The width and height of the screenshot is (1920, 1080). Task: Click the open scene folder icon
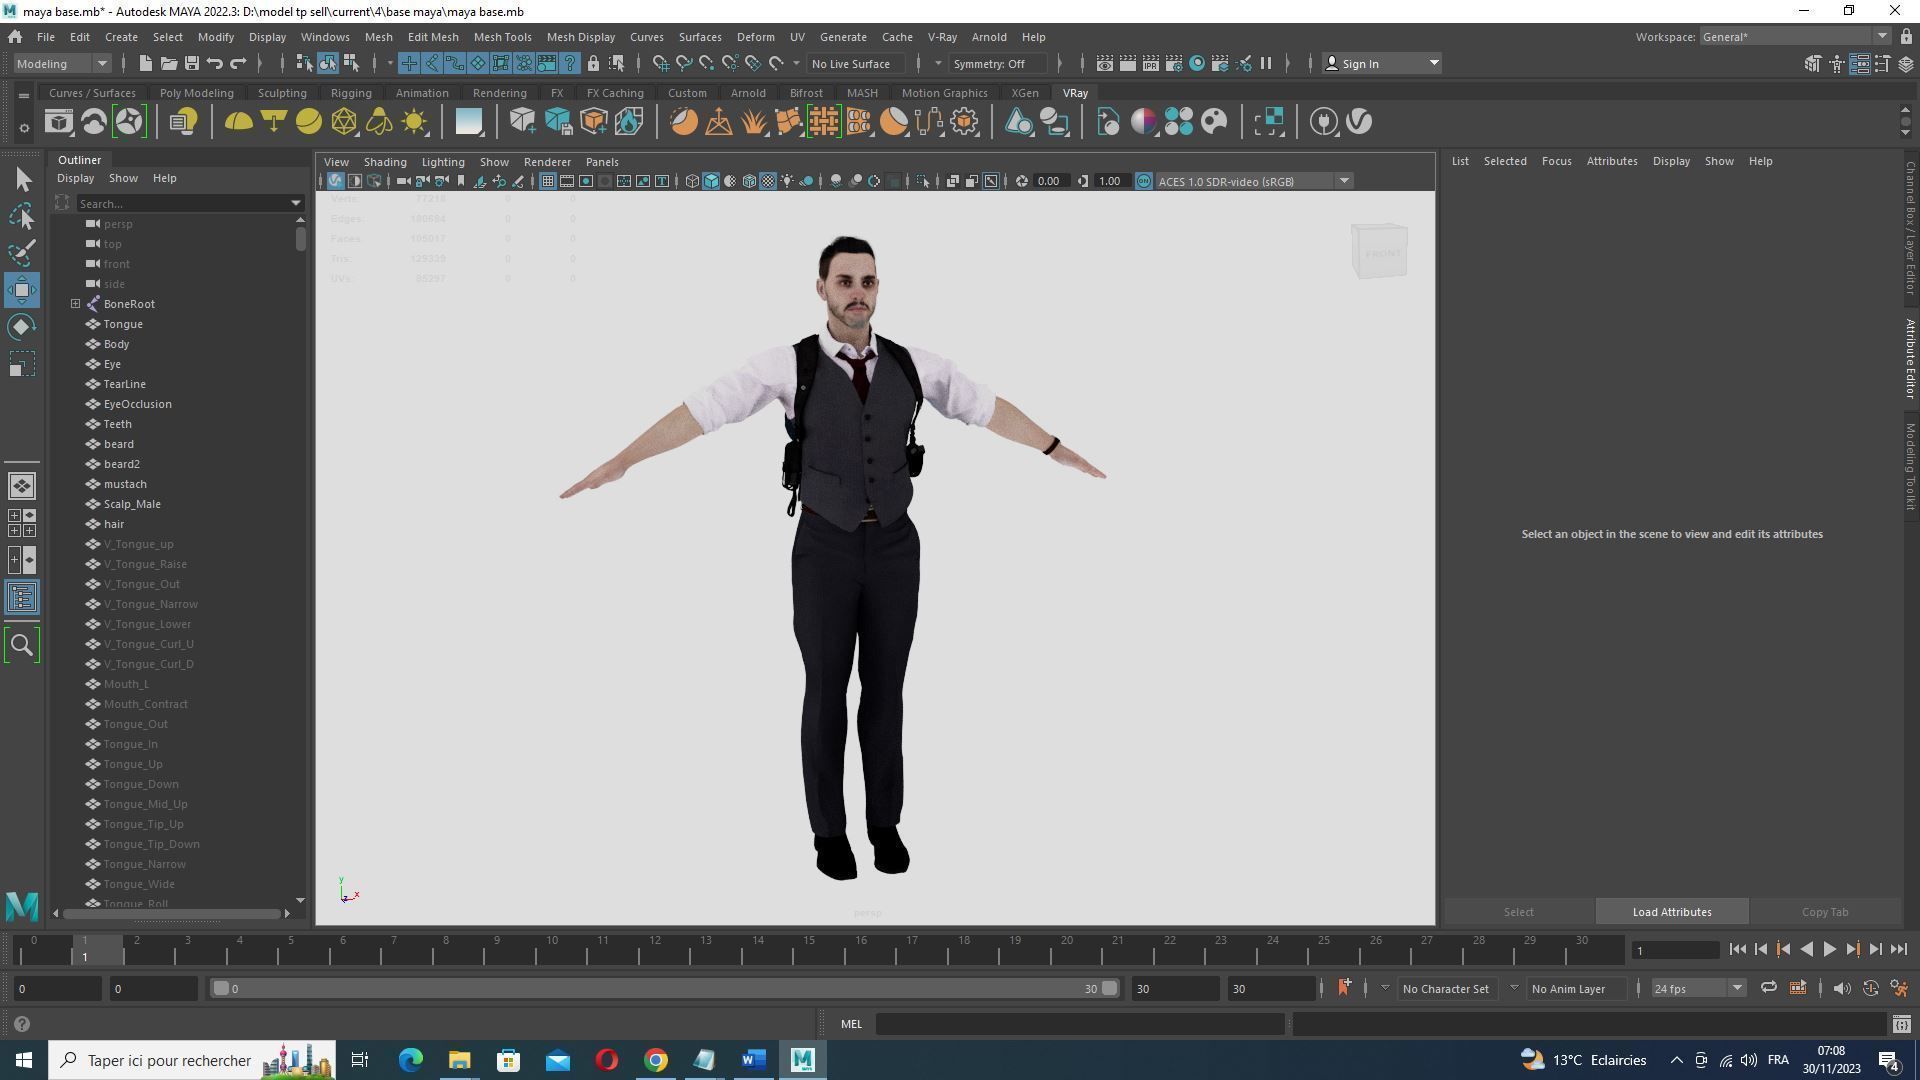tap(169, 63)
